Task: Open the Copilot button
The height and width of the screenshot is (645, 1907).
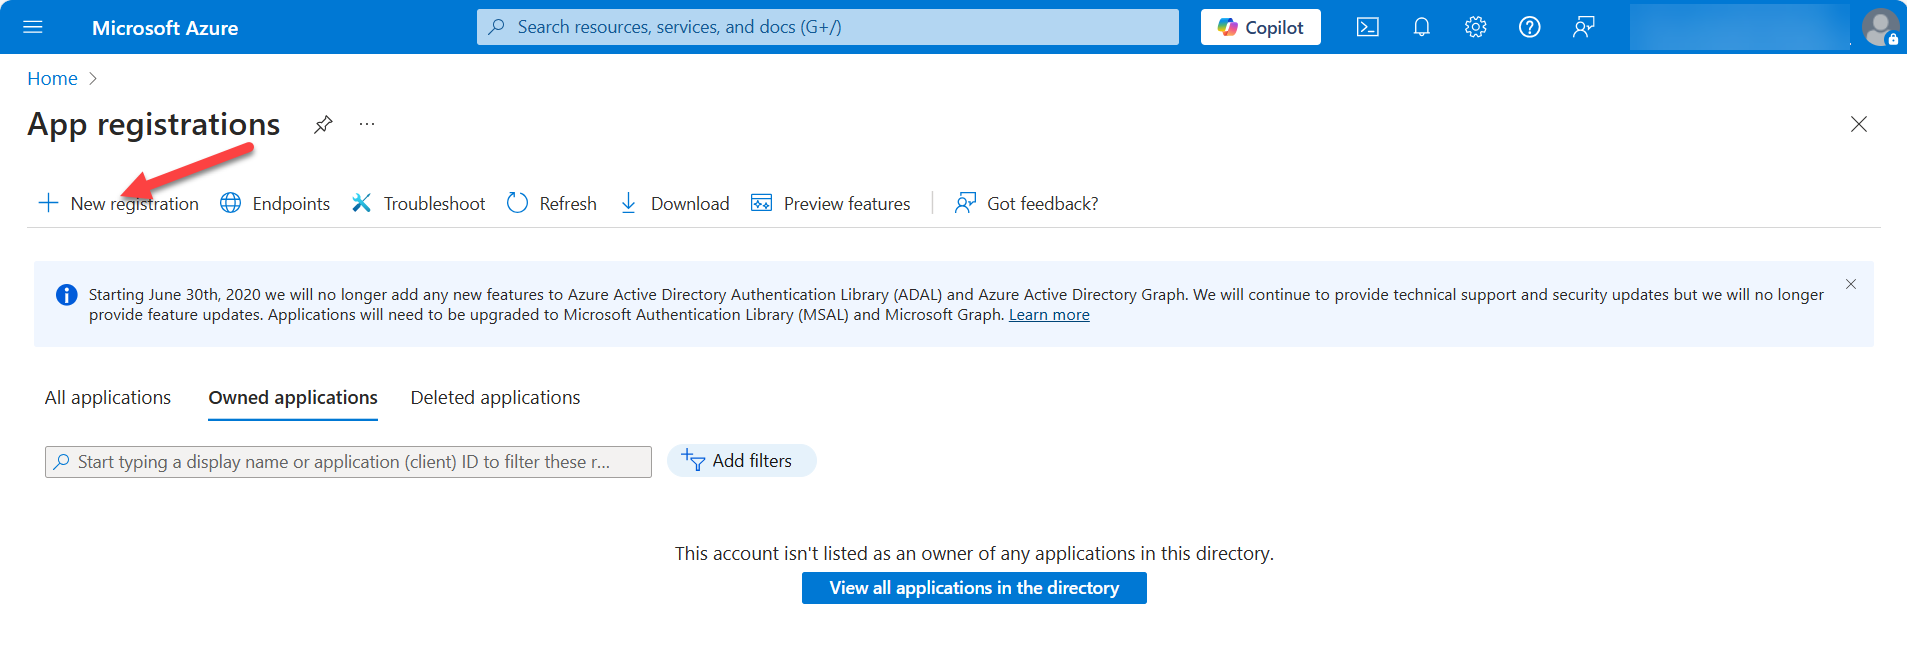Action: coord(1260,27)
